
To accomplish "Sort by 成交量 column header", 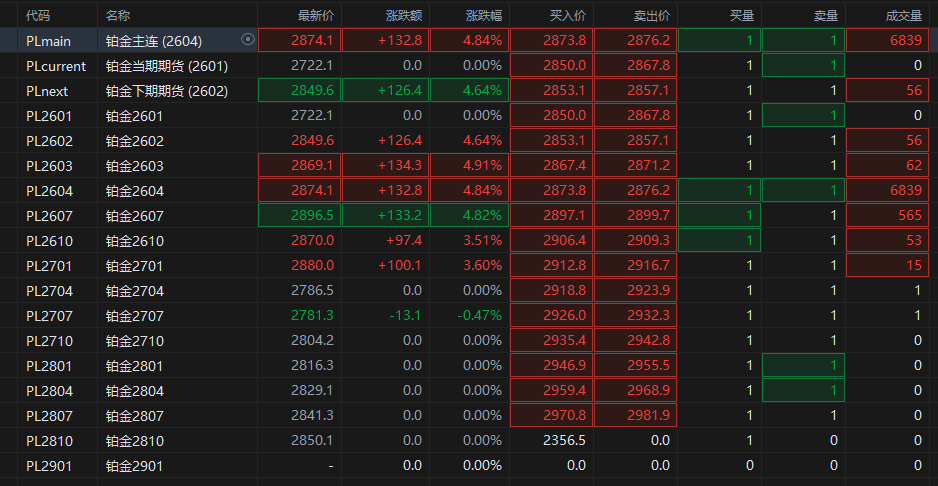I will (x=903, y=15).
